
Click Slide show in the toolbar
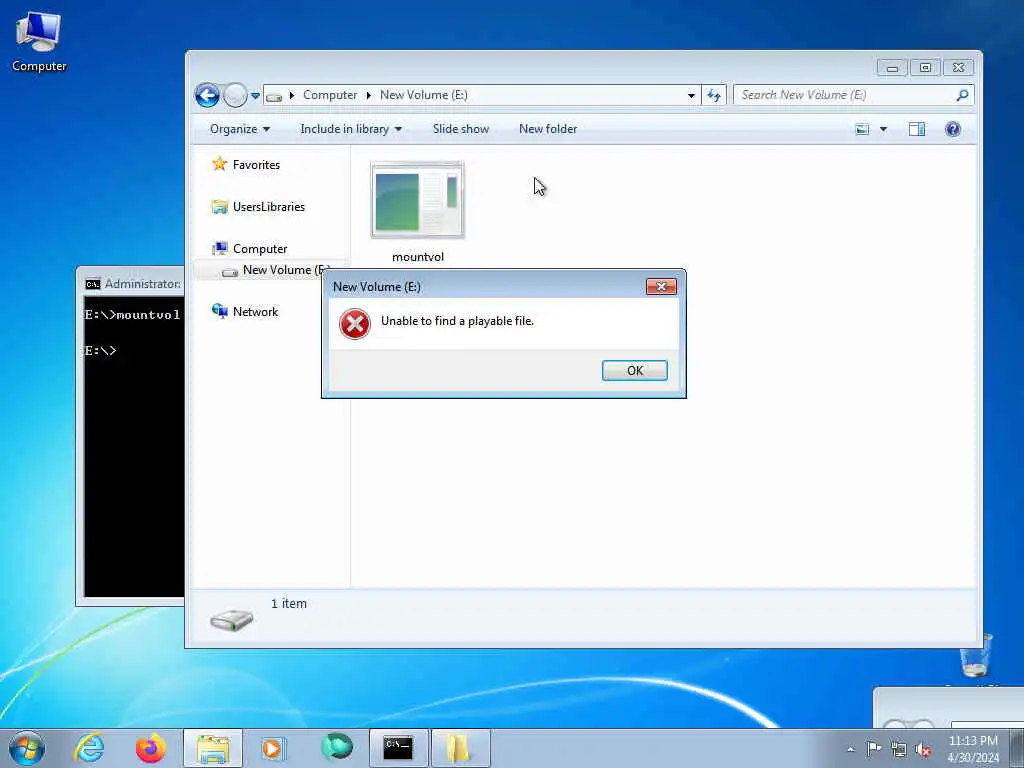(x=460, y=129)
